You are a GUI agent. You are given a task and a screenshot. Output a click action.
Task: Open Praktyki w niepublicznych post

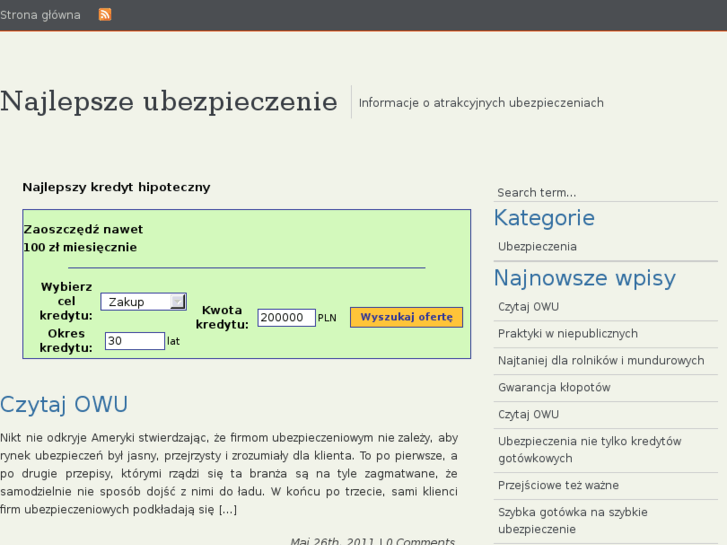pos(568,333)
